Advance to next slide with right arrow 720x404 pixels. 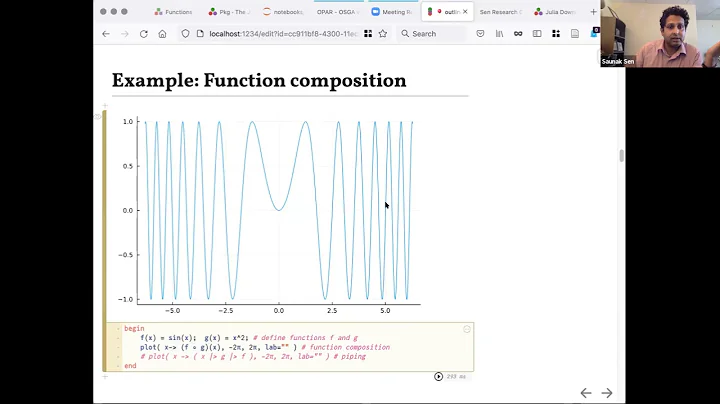pos(607,393)
